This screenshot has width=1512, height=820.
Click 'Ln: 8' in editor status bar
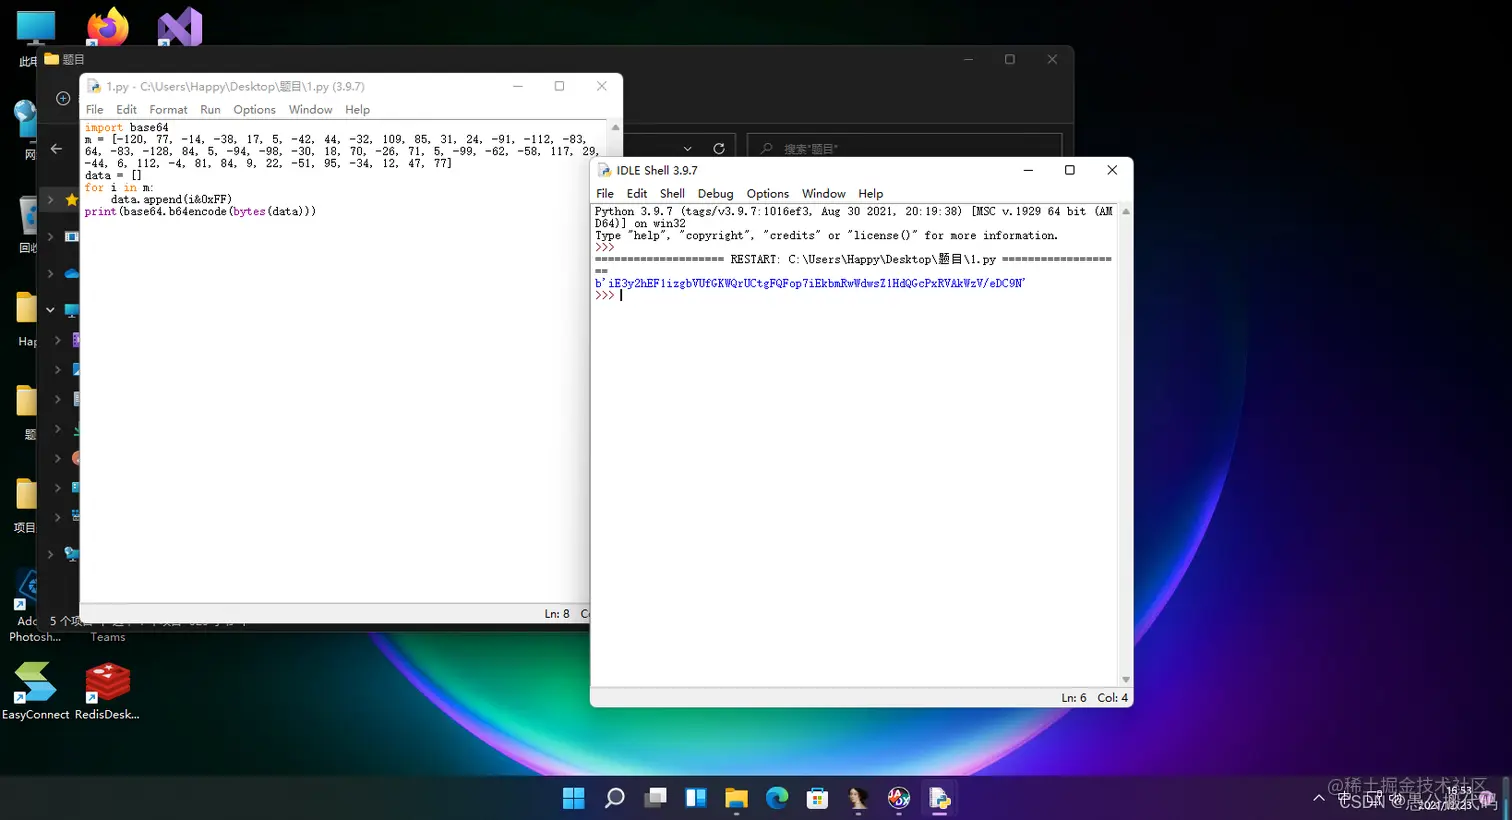[557, 613]
